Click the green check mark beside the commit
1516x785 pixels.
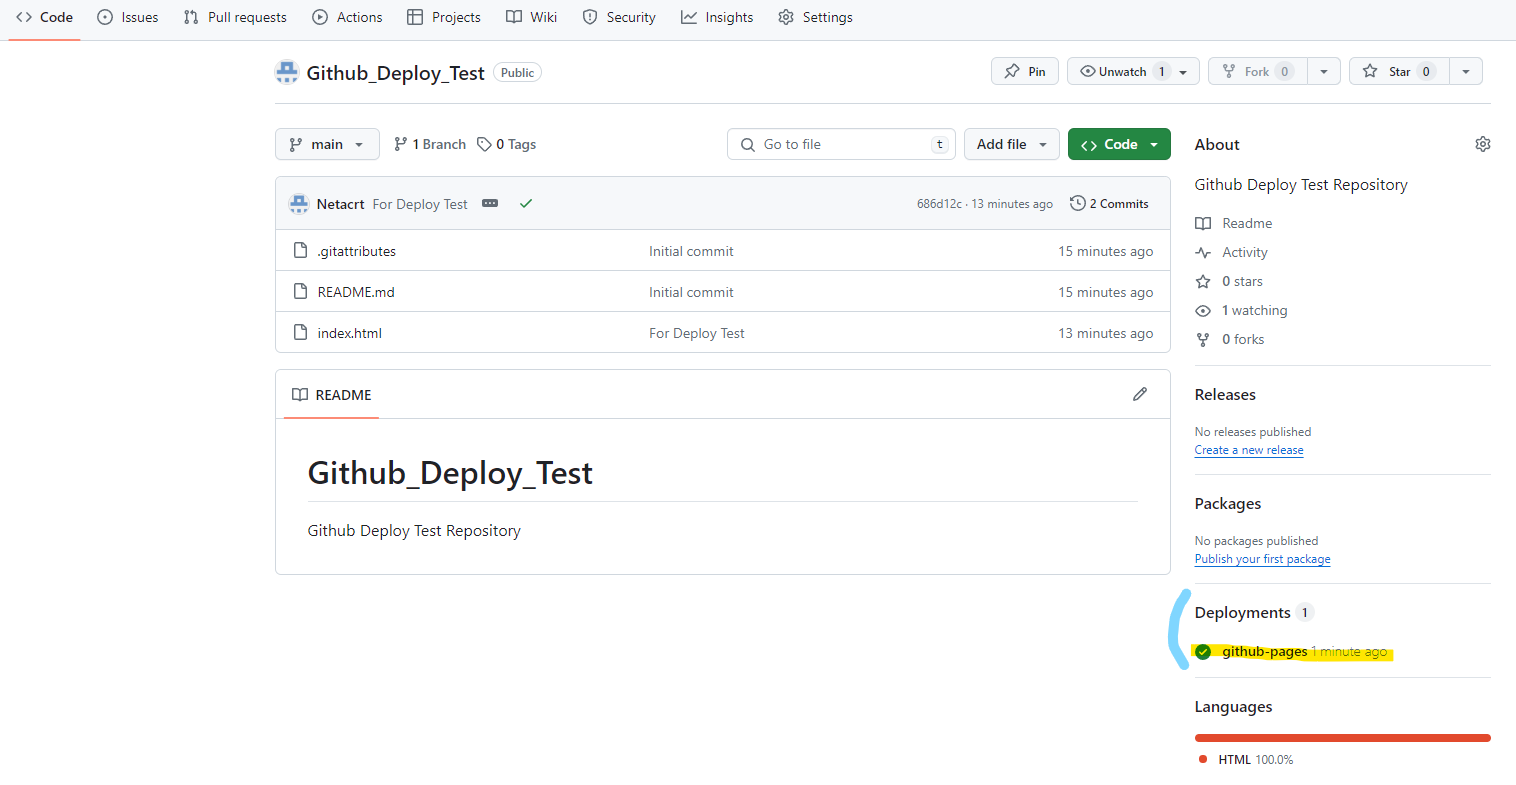[526, 203]
